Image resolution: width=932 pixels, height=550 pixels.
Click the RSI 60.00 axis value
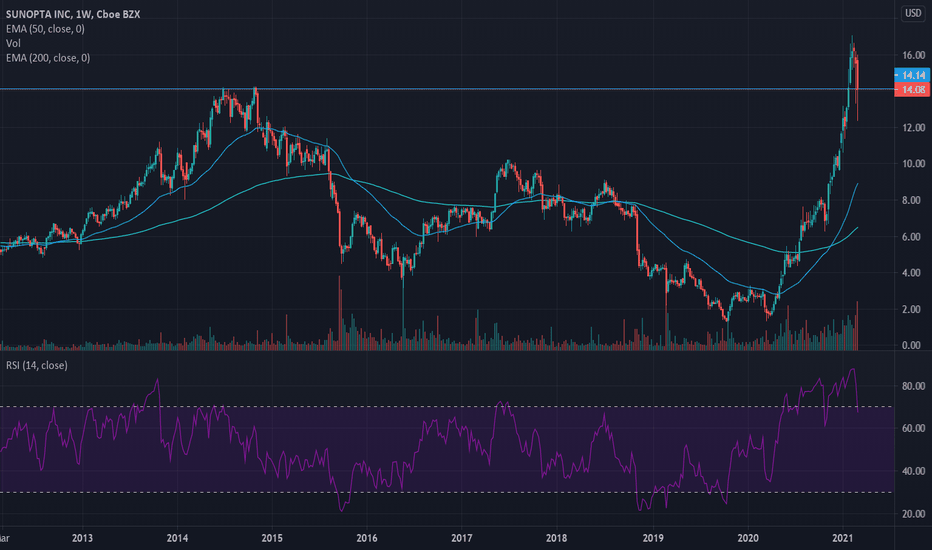[x=913, y=428]
